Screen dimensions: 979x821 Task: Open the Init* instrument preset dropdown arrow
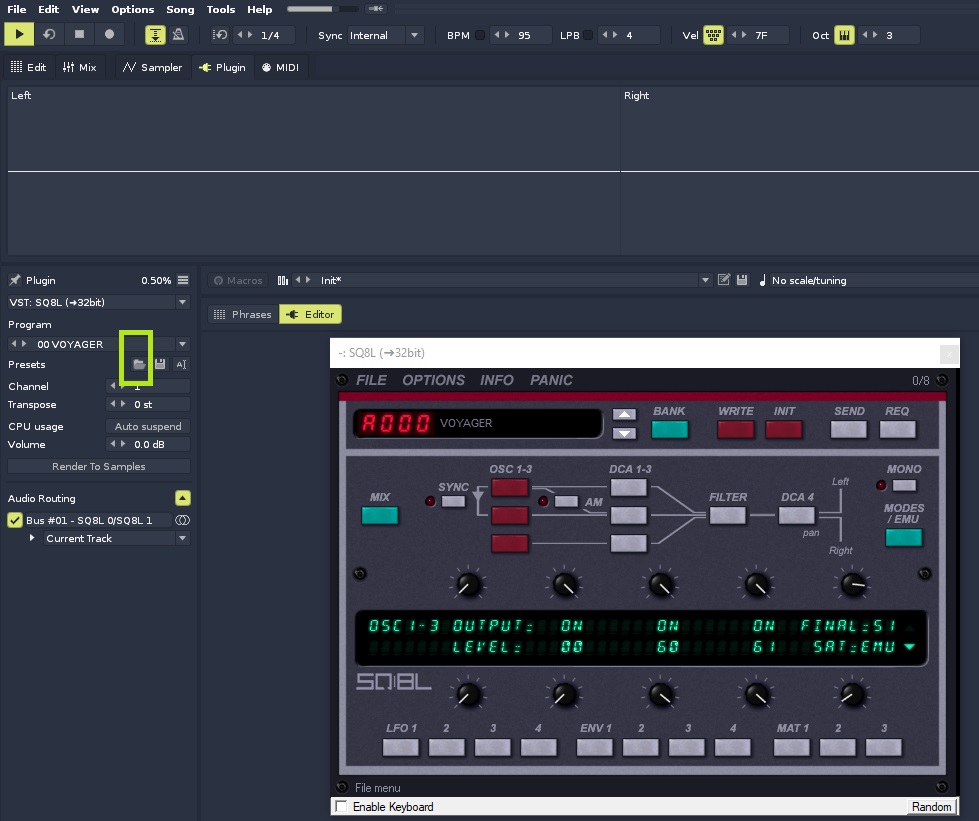pyautogui.click(x=705, y=280)
